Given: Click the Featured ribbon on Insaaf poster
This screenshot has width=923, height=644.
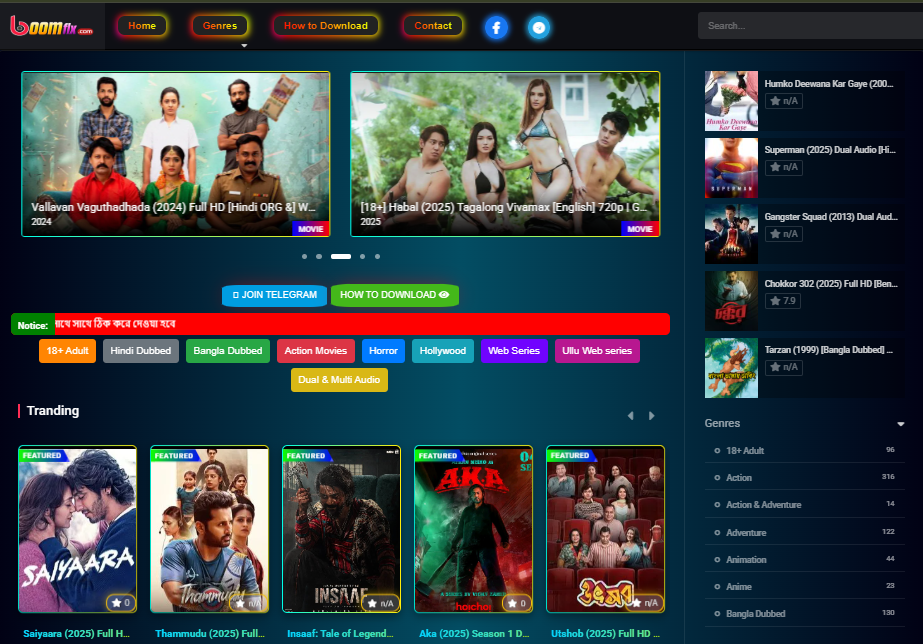Looking at the screenshot, I should tap(307, 456).
